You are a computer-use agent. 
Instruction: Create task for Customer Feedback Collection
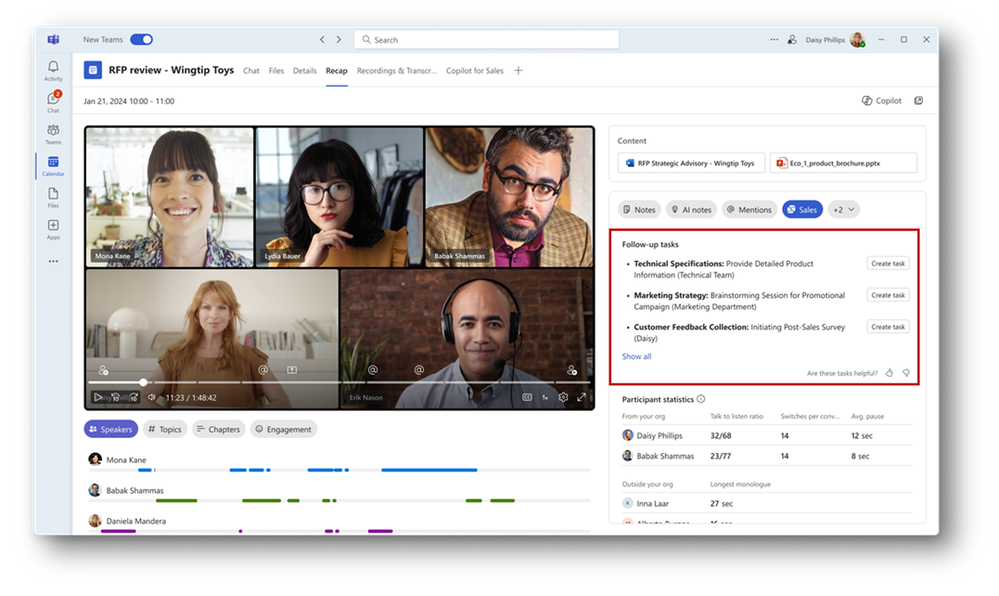coord(888,327)
